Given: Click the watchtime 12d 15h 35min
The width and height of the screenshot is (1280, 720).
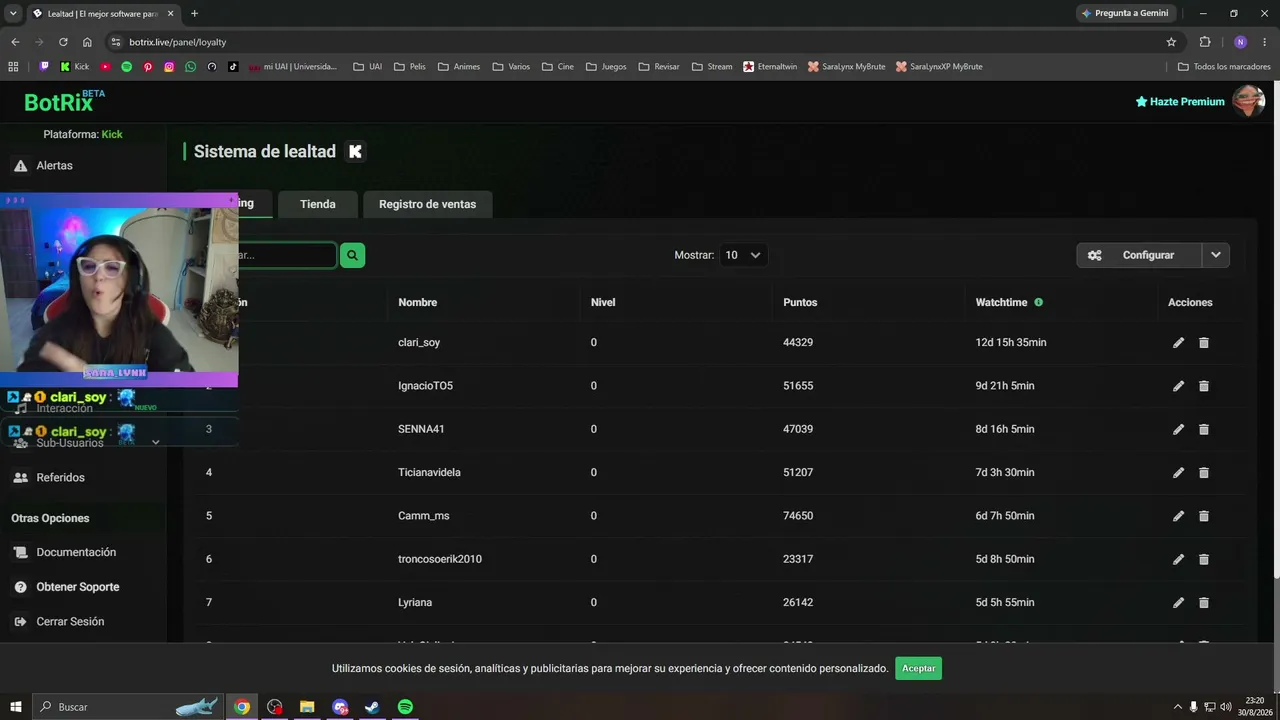Looking at the screenshot, I should pyautogui.click(x=1011, y=343).
